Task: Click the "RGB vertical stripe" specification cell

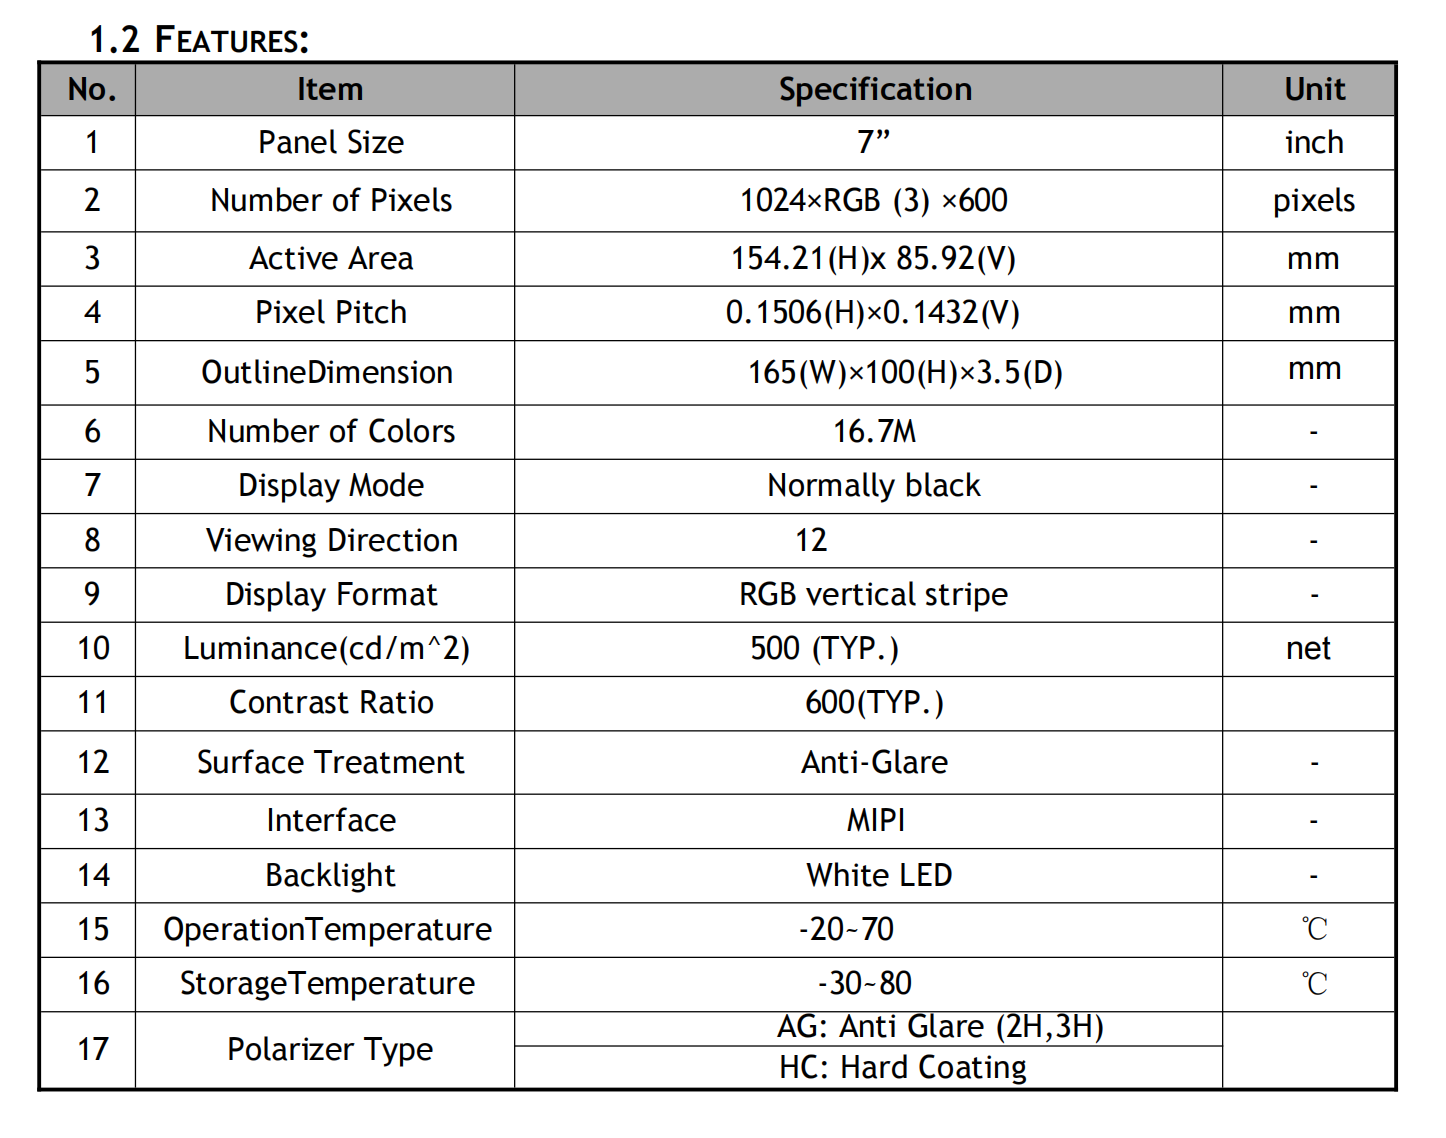Action: point(873,594)
